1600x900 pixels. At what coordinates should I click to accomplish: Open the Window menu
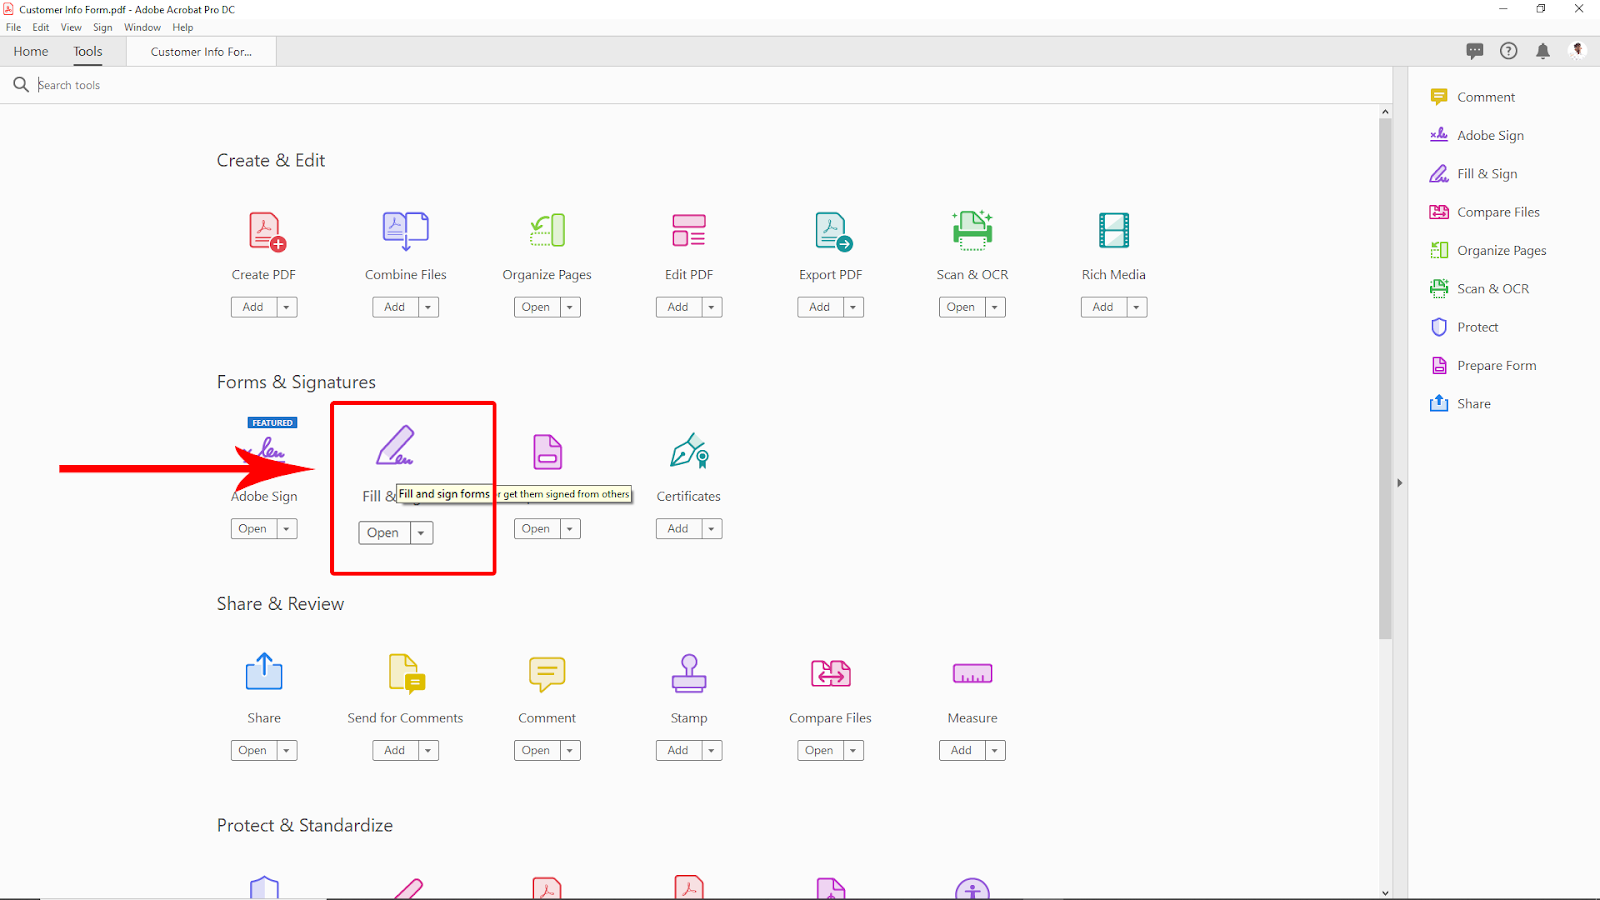142,28
